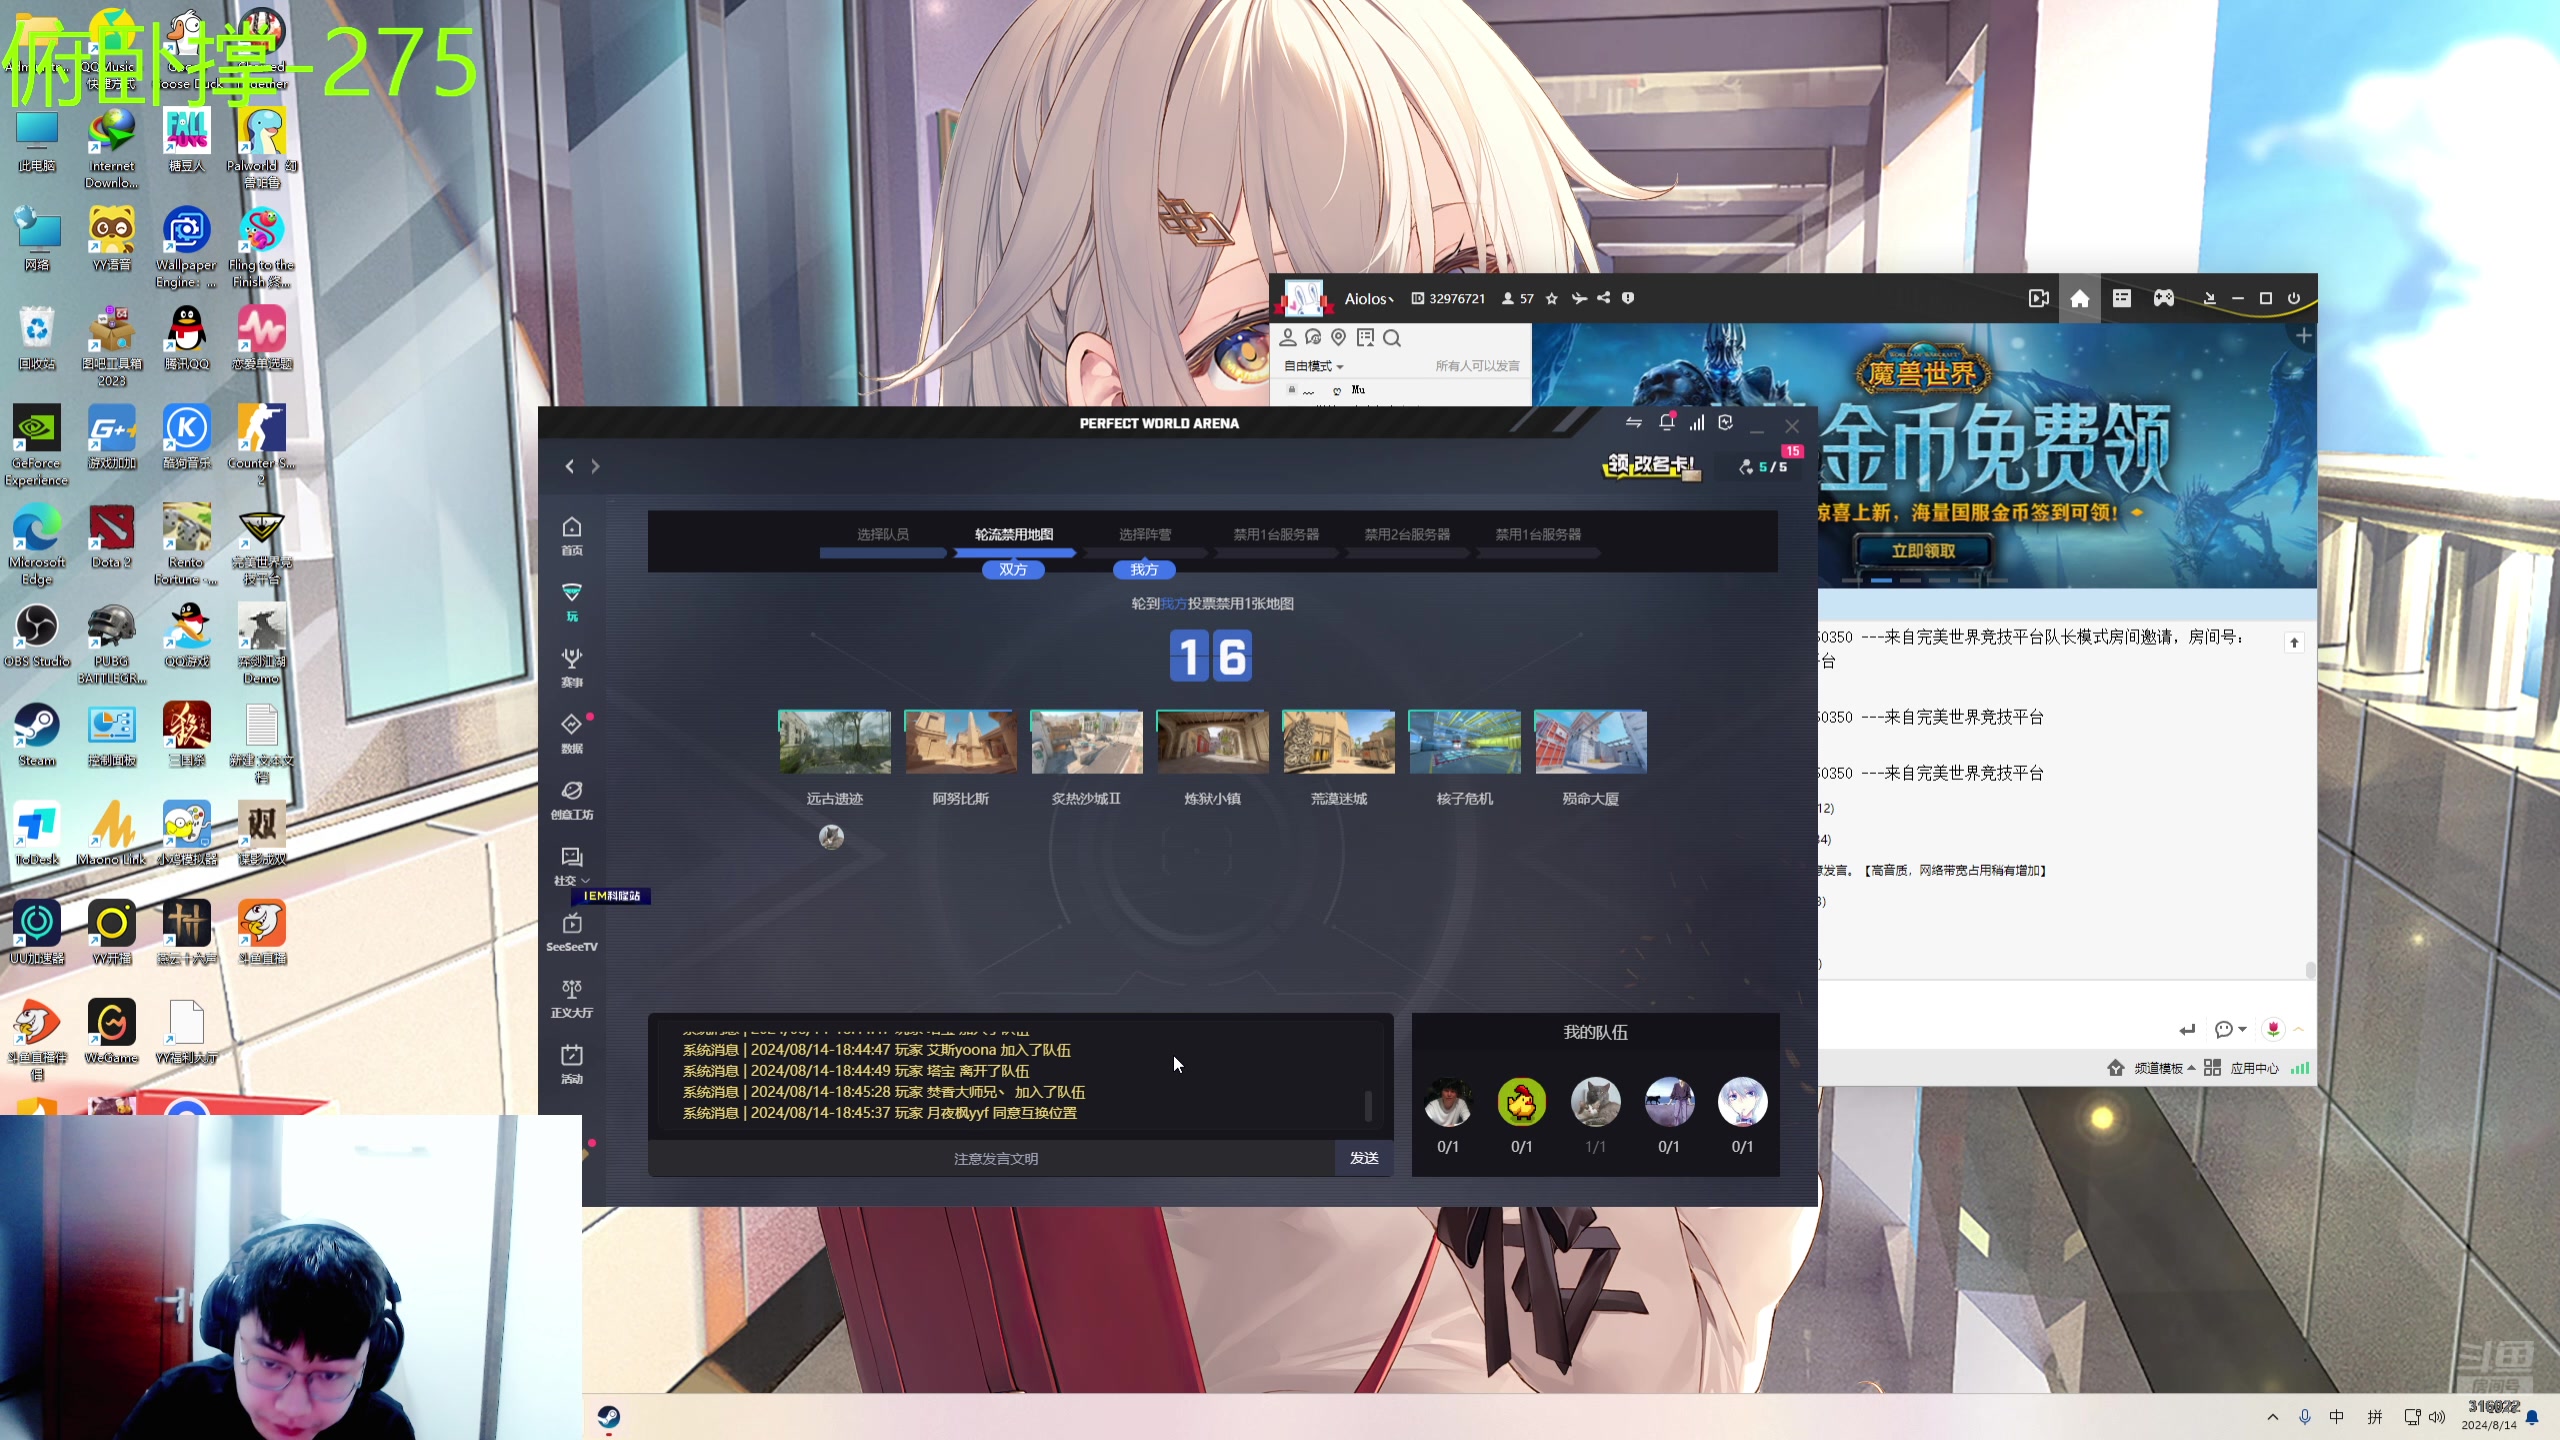Open the 赛事 trophy sidebar icon
Screen dimensions: 2560x1440
tap(571, 667)
